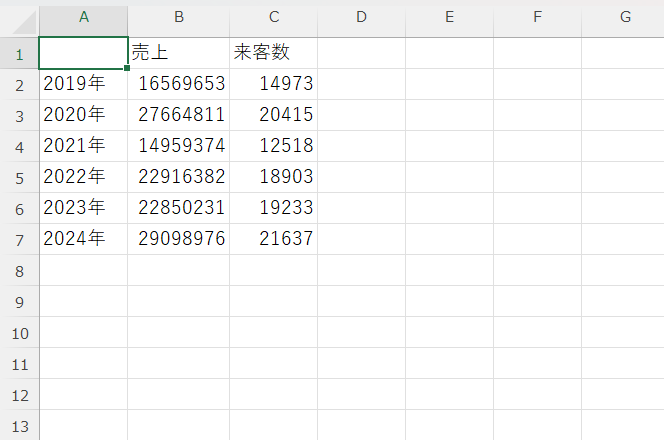The image size is (664, 440).
Task: Select row 5 header
Action: click(19, 177)
